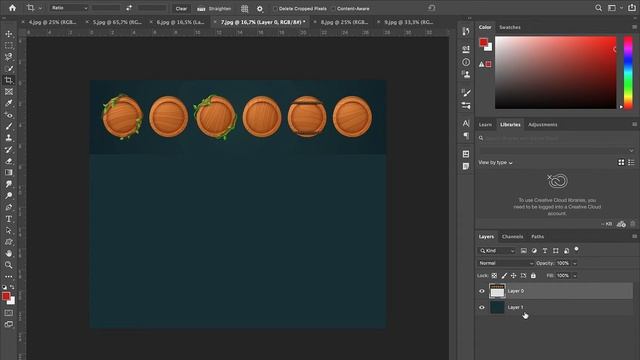Hide Layer 1 visibility eye
Viewport: 640px width, 360px height.
coord(482,307)
